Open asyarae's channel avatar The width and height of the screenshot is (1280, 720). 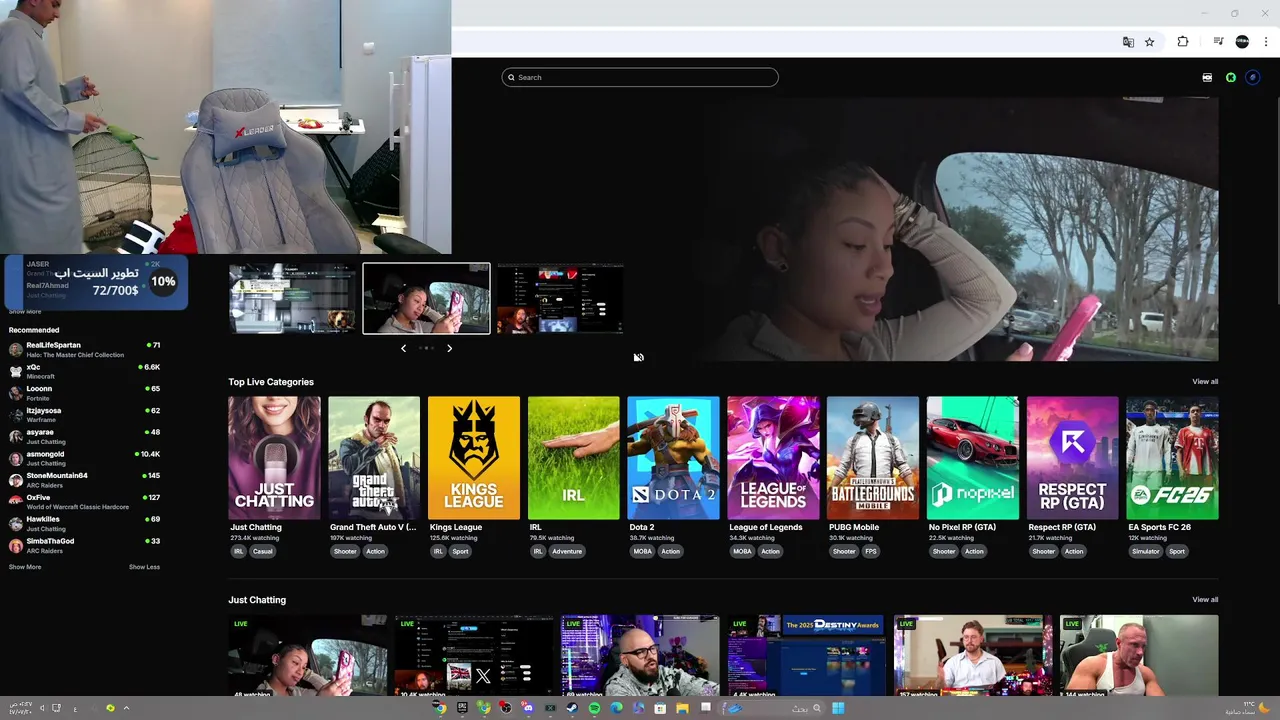[15, 436]
